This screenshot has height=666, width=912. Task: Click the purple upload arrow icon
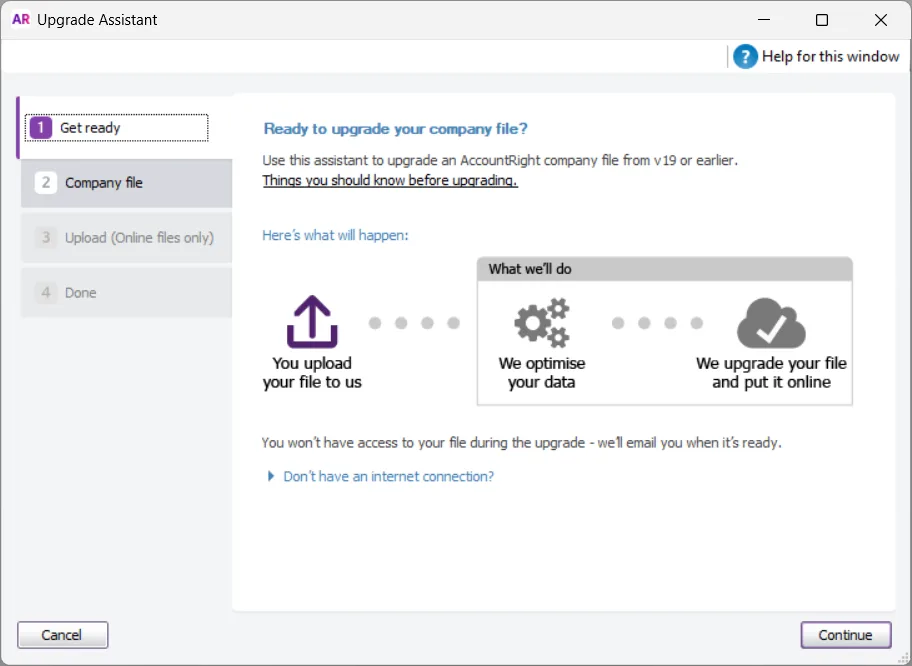(x=312, y=321)
